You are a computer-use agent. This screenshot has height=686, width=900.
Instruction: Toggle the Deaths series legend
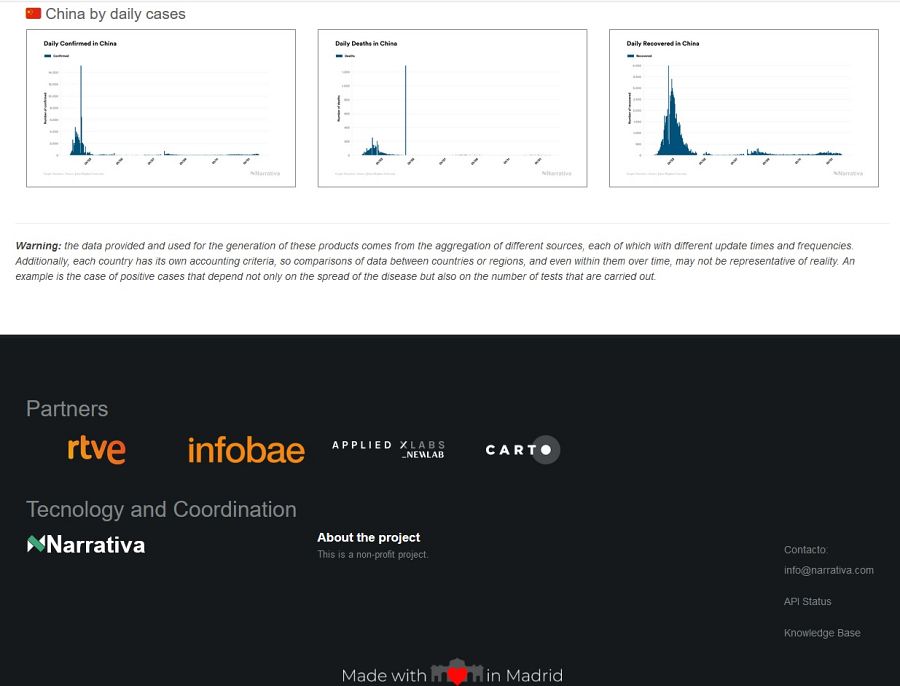click(344, 54)
